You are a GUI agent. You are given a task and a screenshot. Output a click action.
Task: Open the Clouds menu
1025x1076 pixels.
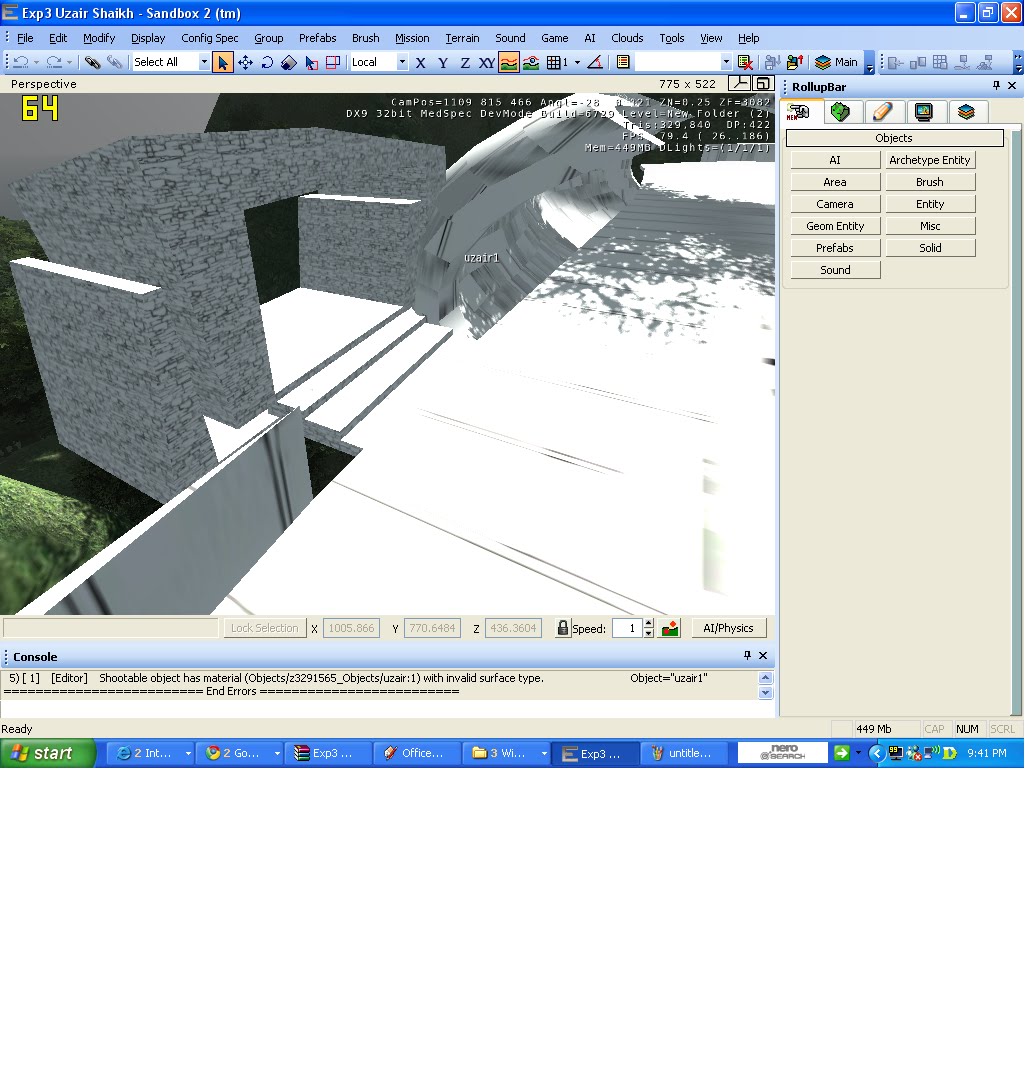[x=627, y=38]
